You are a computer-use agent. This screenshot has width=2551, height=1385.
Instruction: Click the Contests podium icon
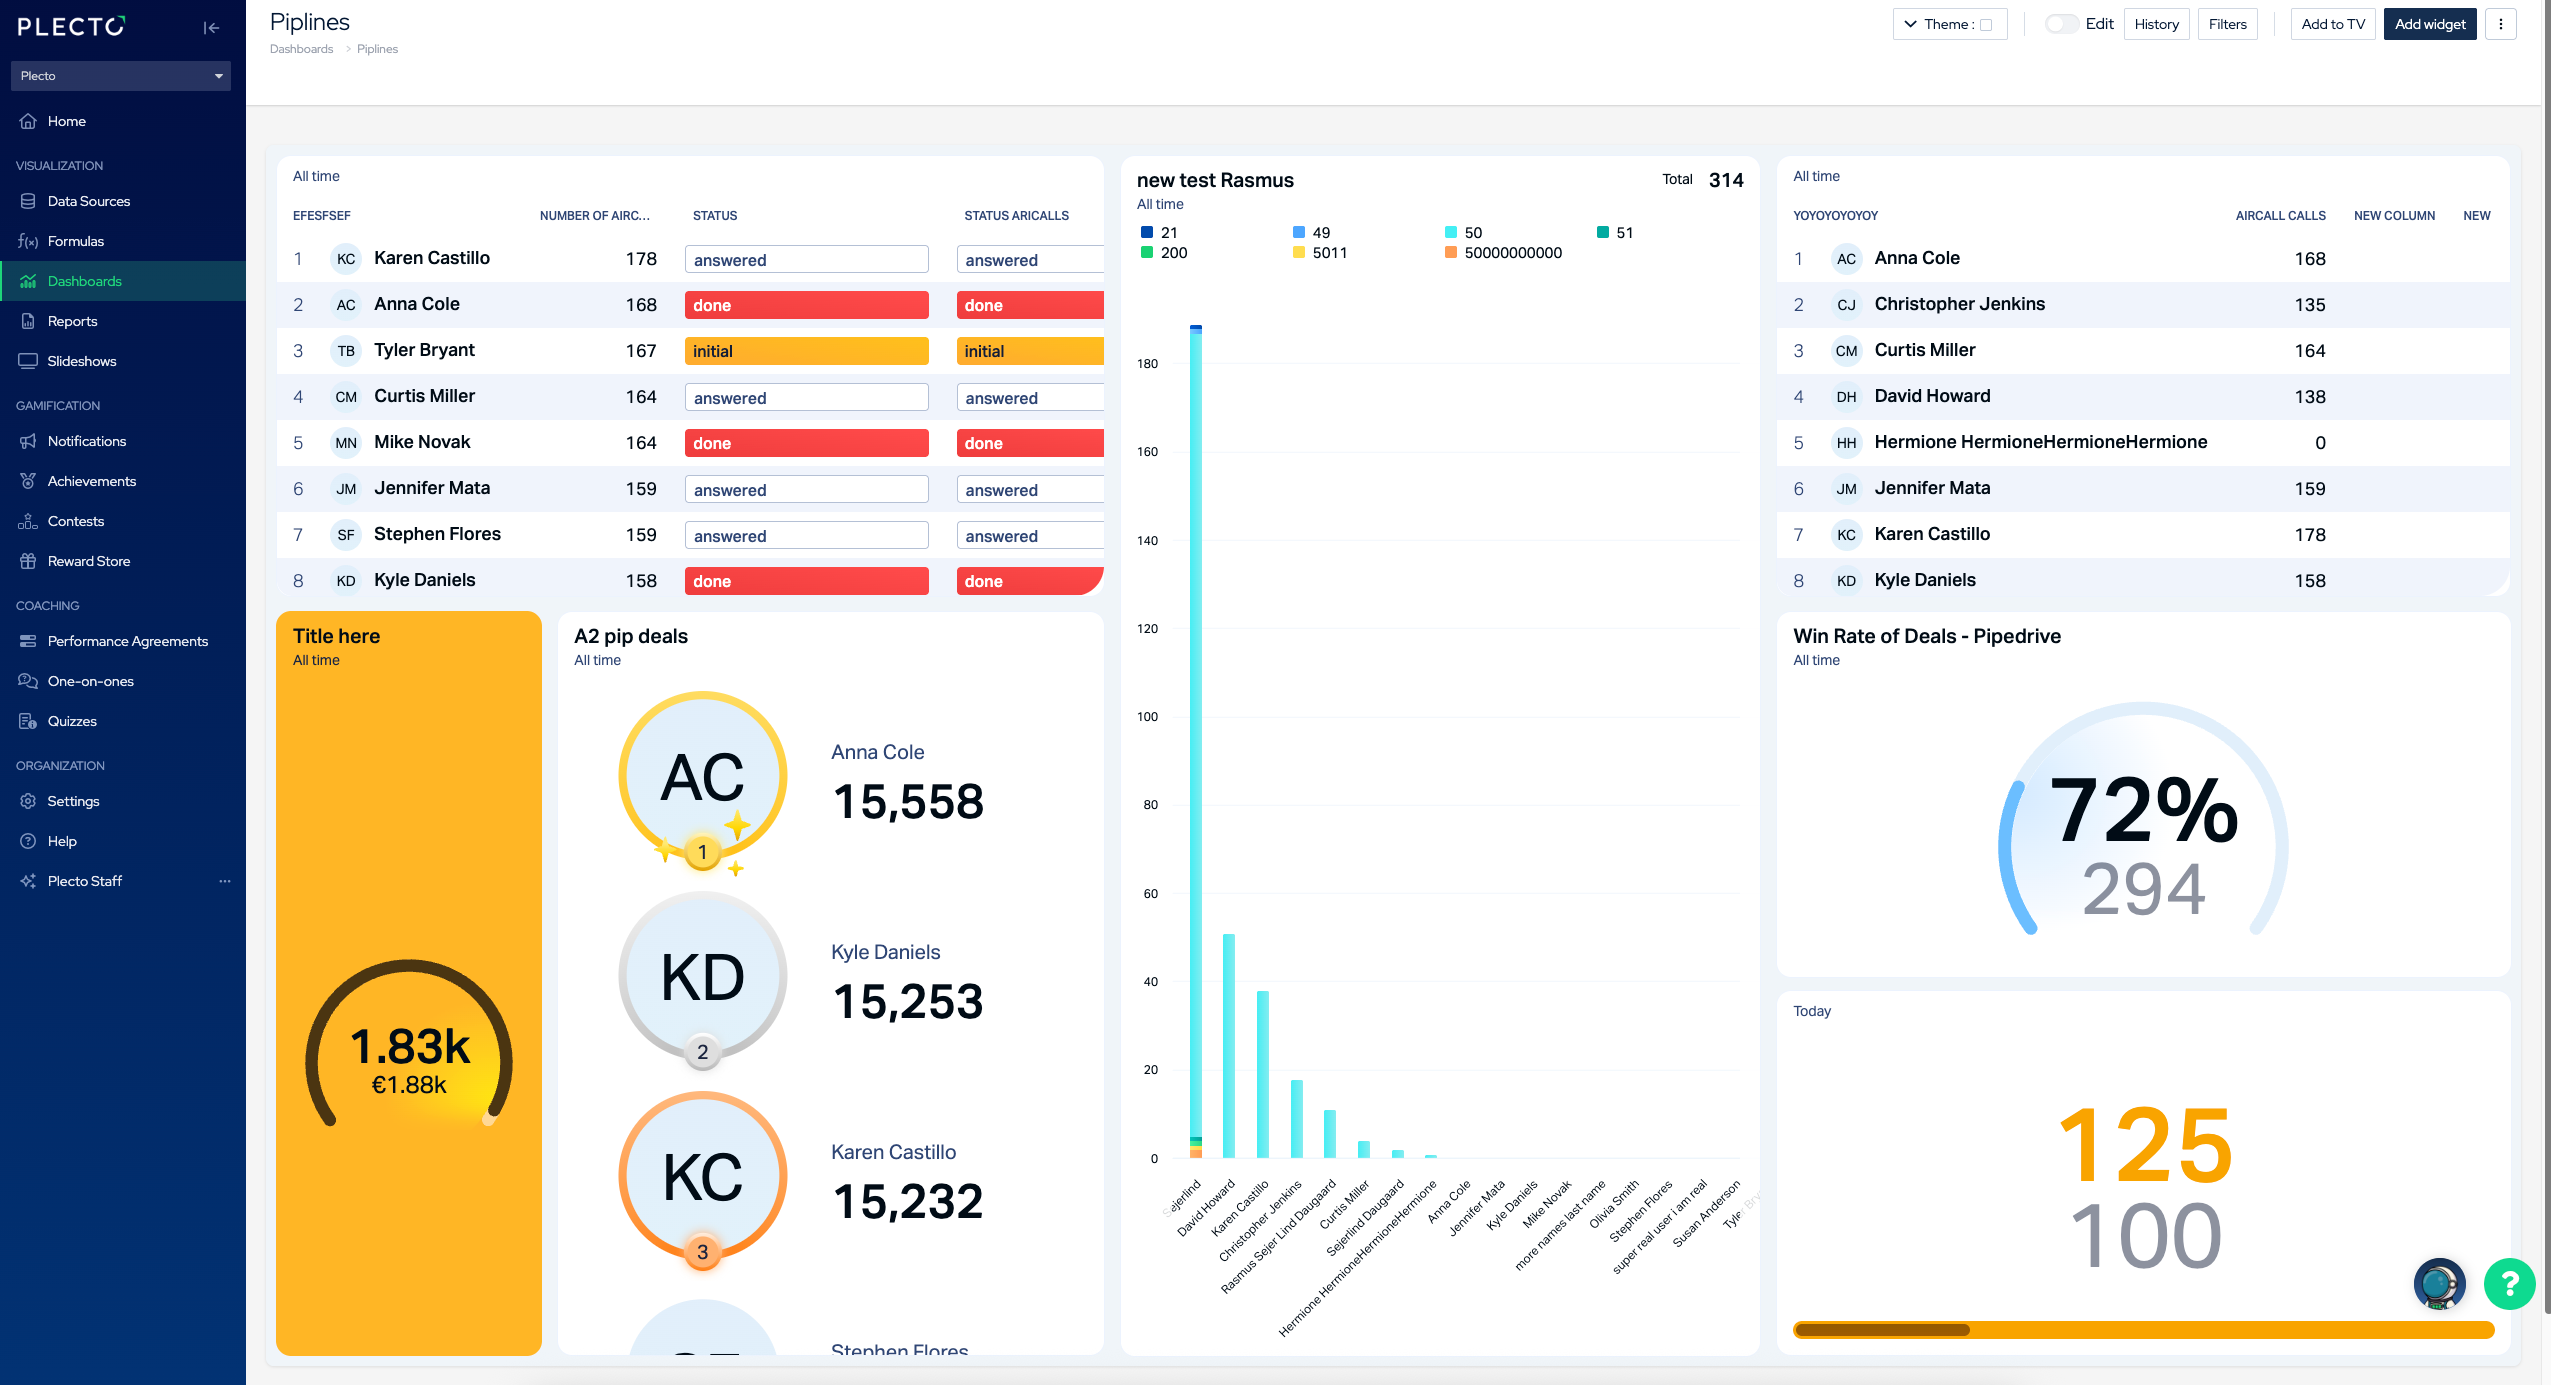point(28,521)
